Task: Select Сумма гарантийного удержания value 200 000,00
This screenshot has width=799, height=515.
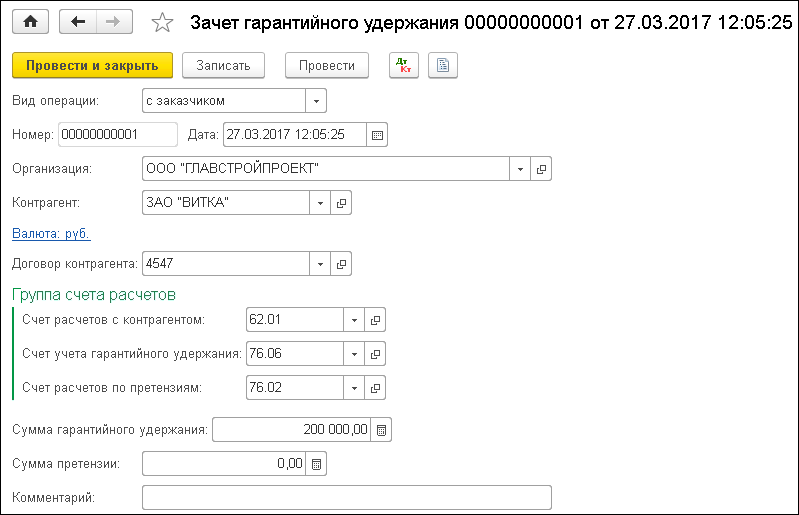Action: (x=291, y=430)
